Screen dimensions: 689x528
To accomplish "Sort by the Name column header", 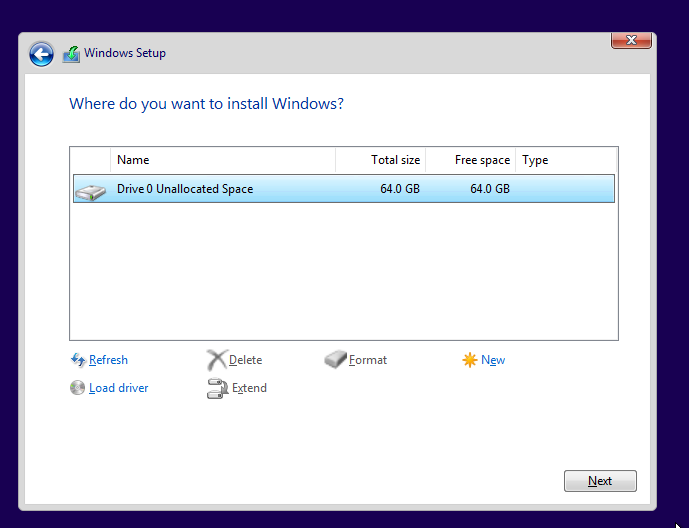I will pyautogui.click(x=223, y=160).
